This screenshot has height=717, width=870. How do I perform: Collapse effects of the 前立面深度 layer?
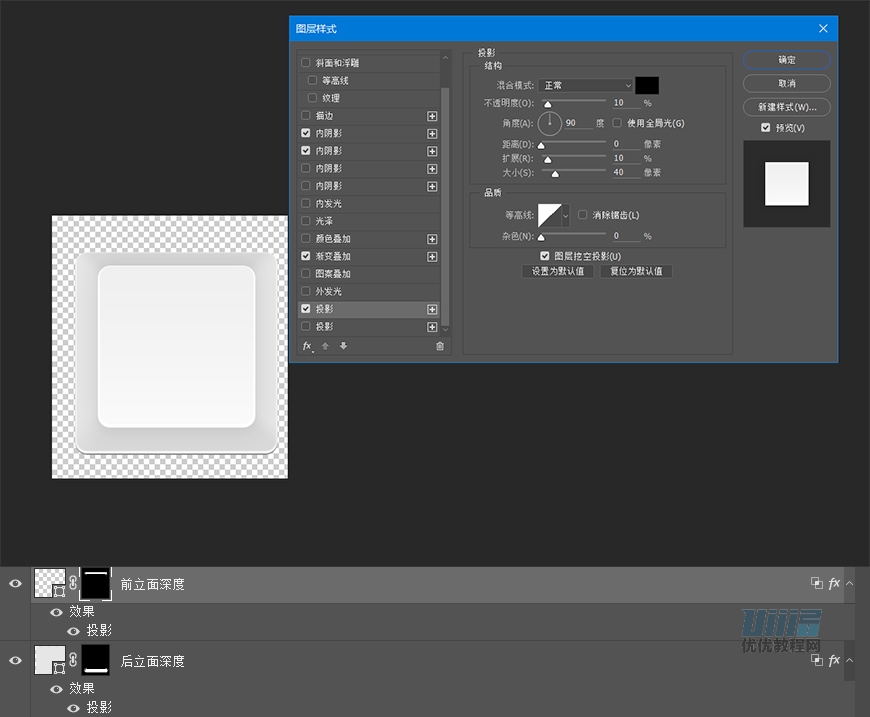[849, 584]
